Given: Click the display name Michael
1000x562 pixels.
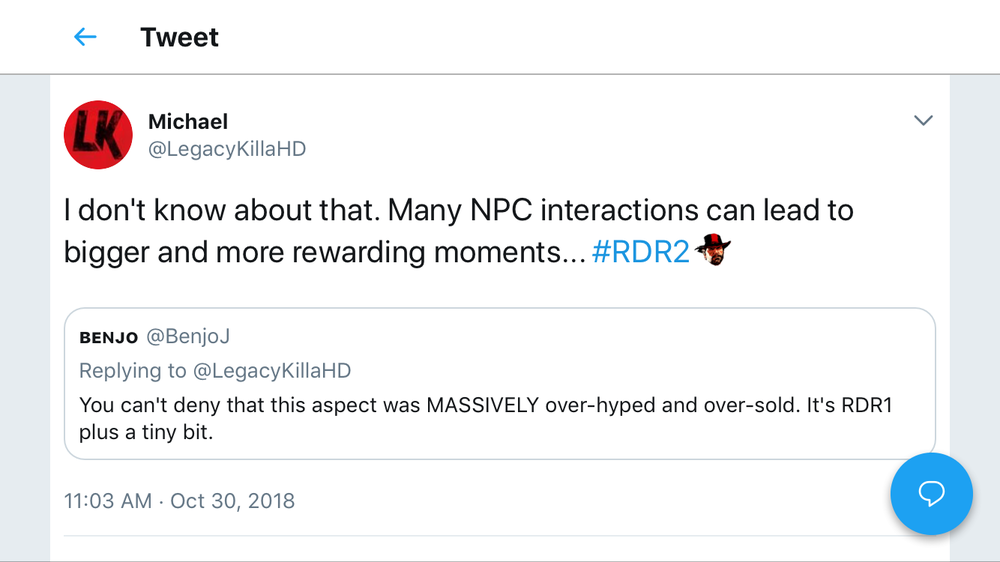Looking at the screenshot, I should 188,122.
